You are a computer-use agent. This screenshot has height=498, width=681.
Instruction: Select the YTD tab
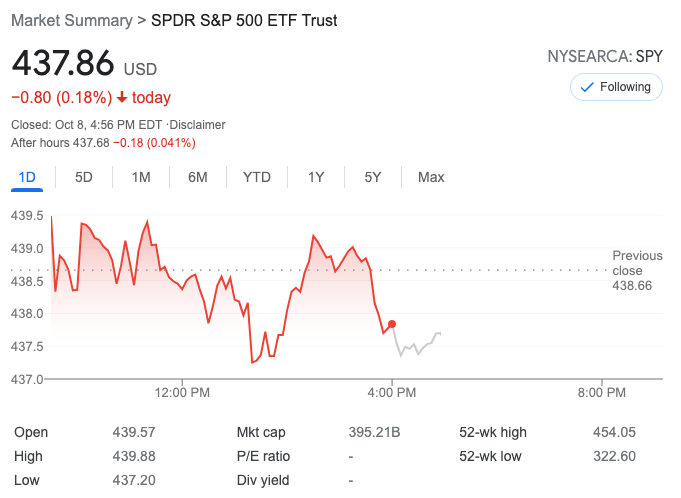[x=256, y=177]
